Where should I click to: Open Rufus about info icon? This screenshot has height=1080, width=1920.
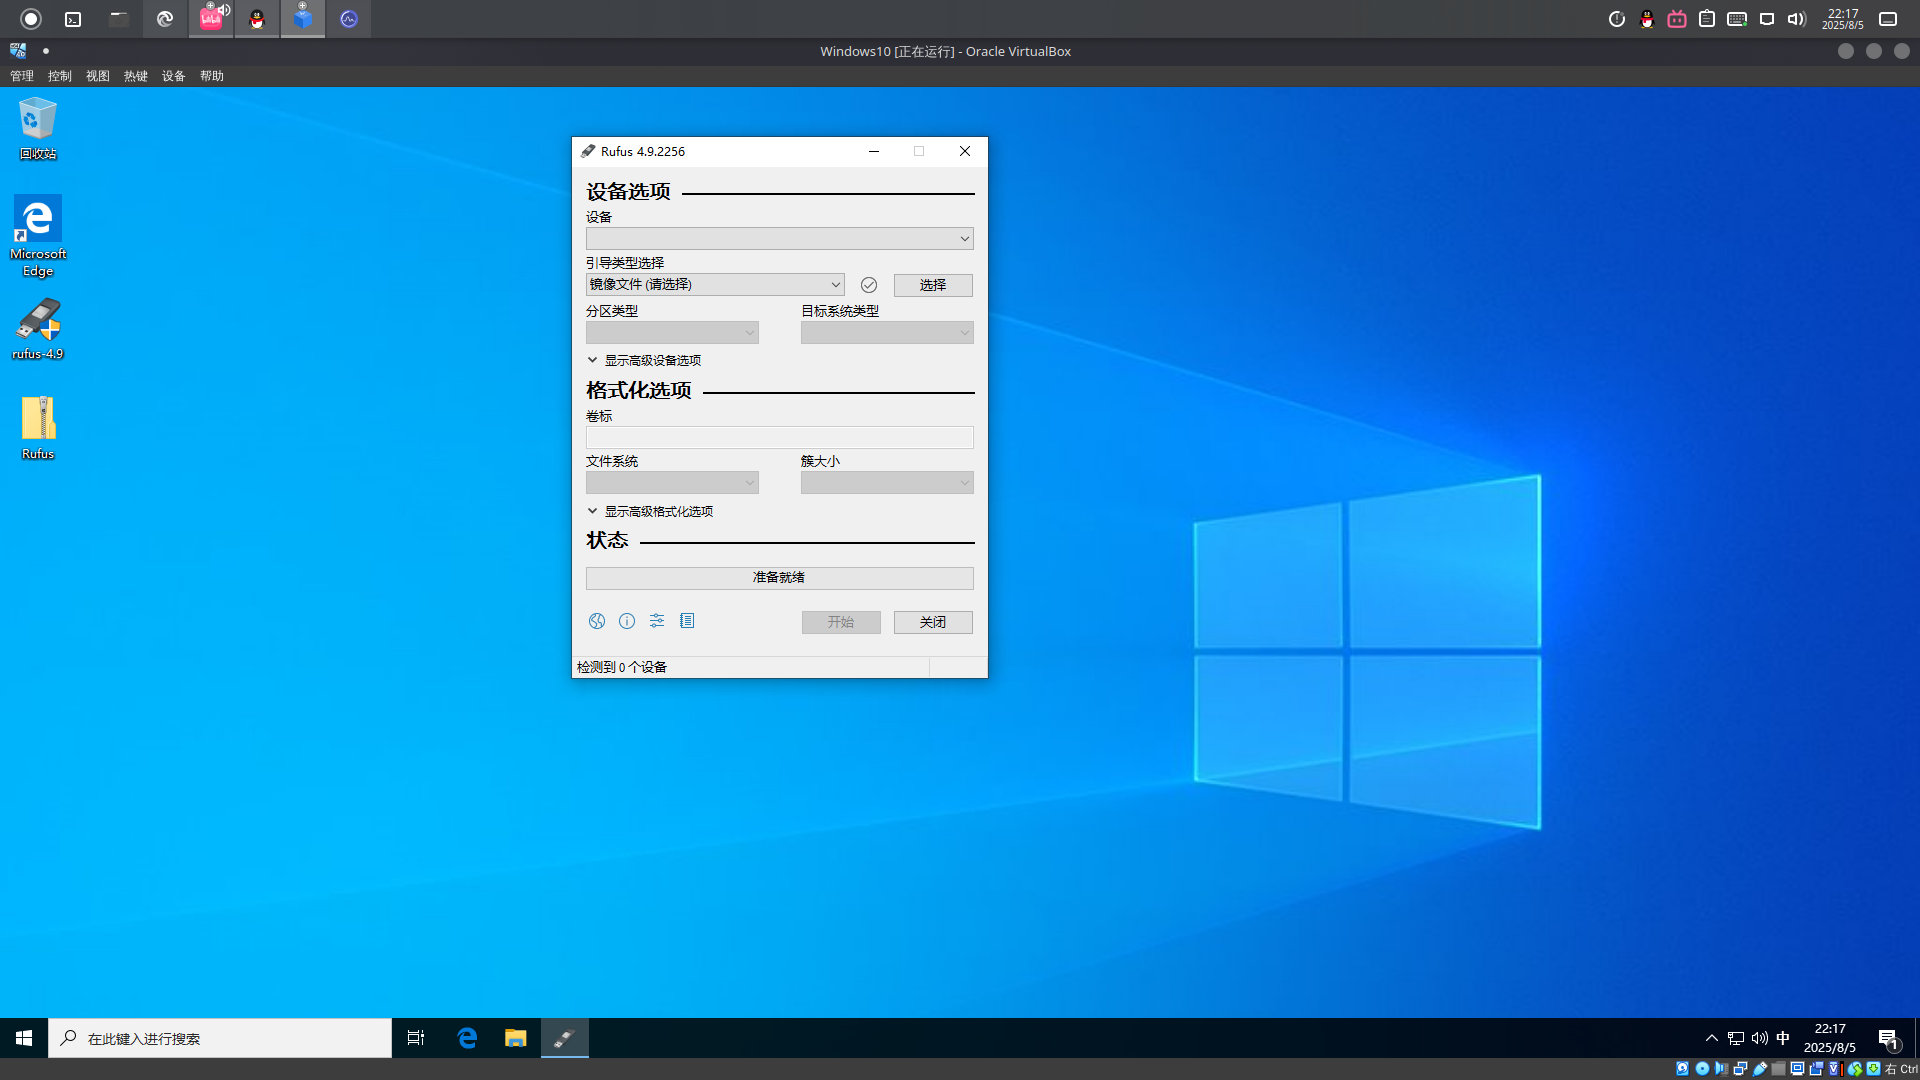click(x=627, y=621)
